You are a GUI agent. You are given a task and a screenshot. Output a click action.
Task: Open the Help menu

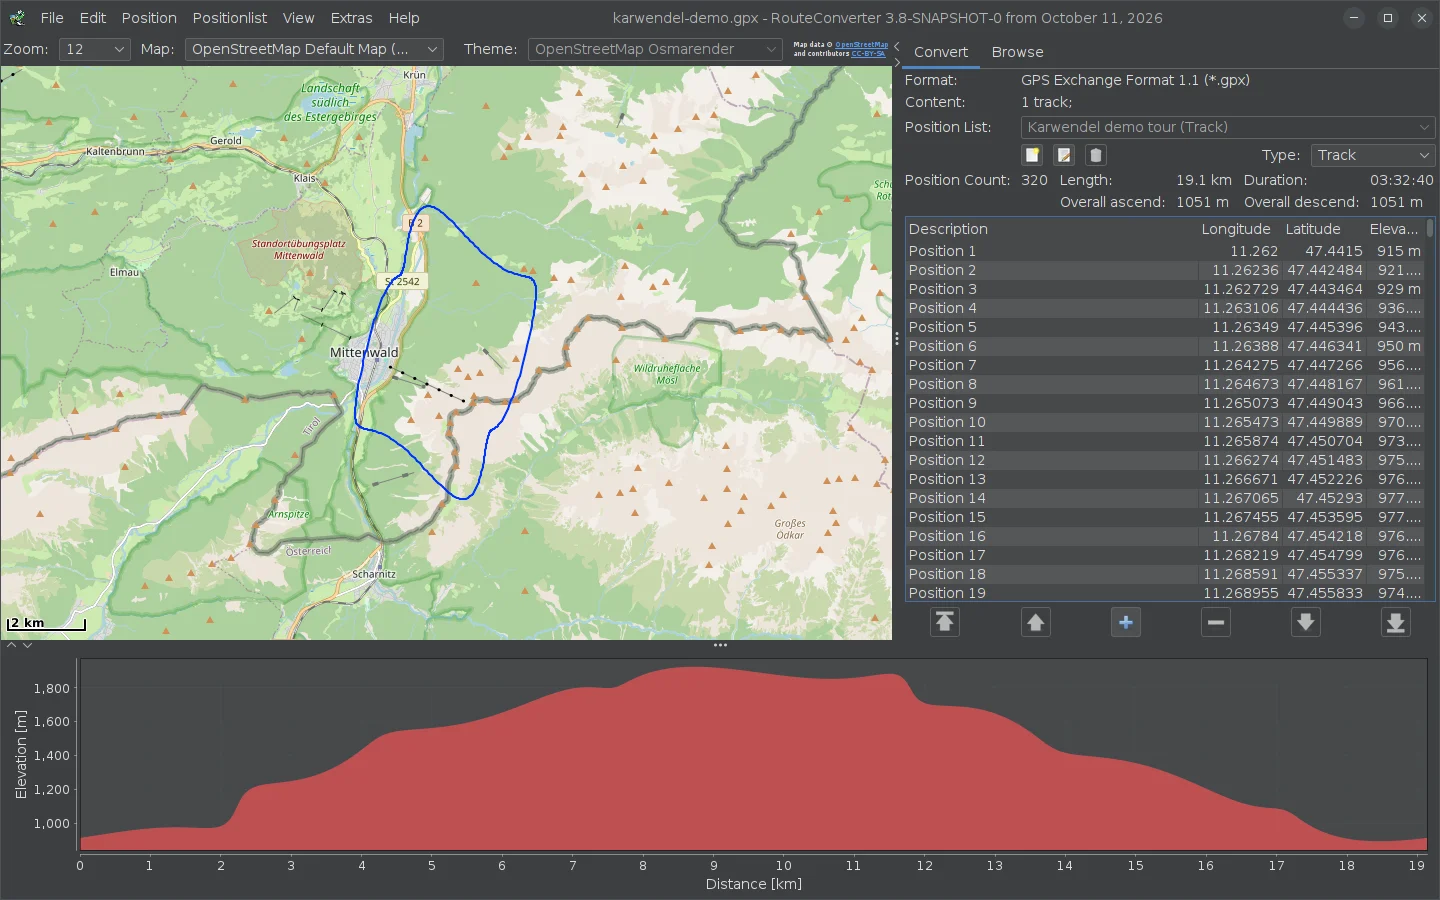coord(404,18)
